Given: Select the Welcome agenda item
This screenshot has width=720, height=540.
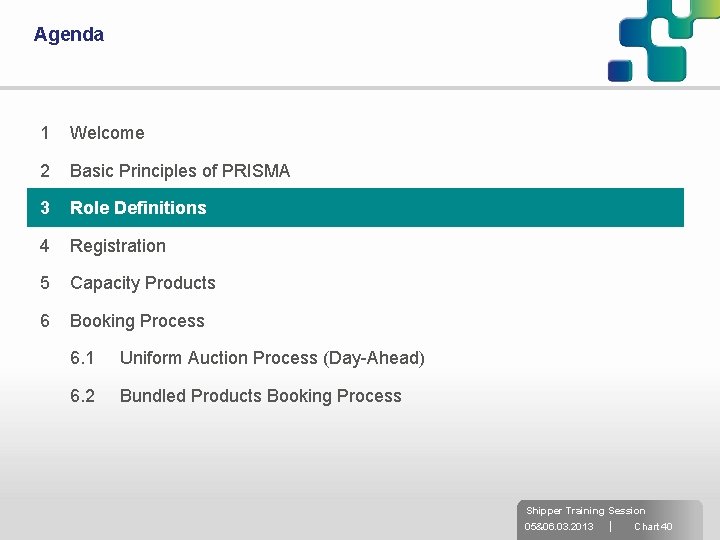Looking at the screenshot, I should tap(107, 133).
